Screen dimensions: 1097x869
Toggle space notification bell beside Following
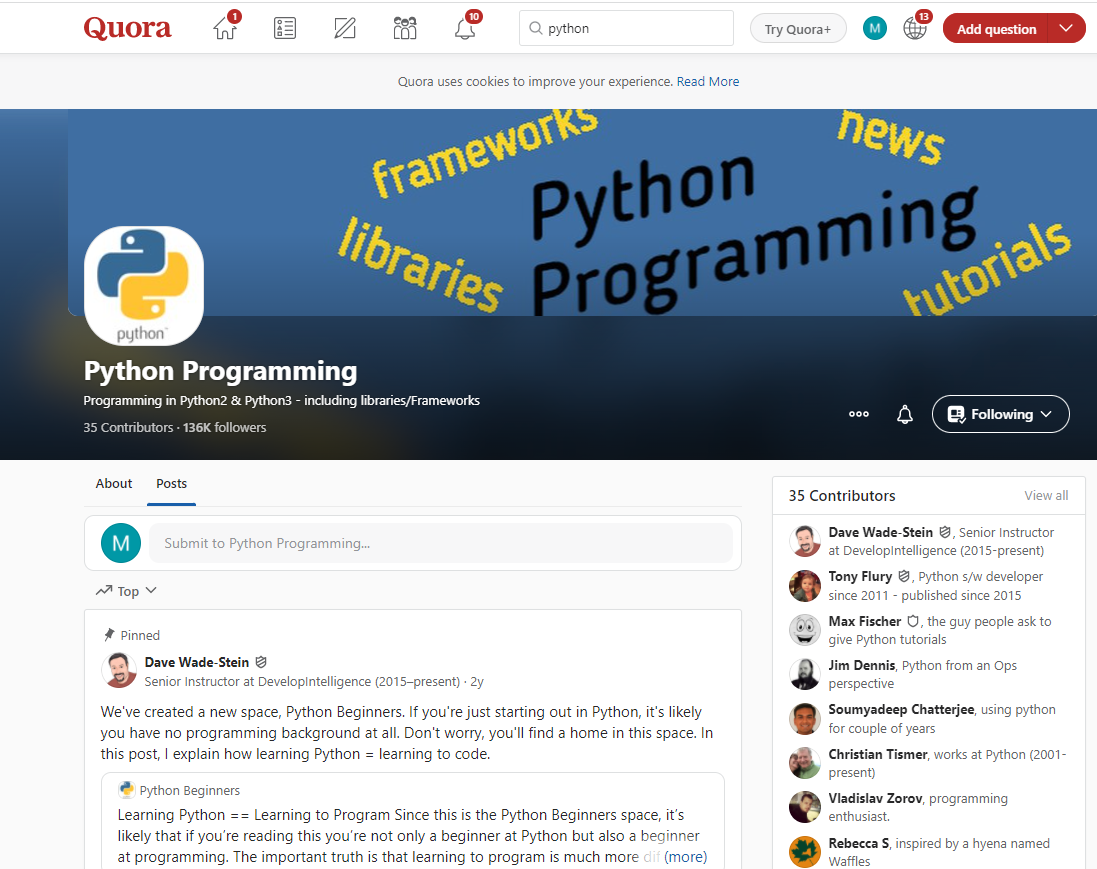click(x=905, y=414)
